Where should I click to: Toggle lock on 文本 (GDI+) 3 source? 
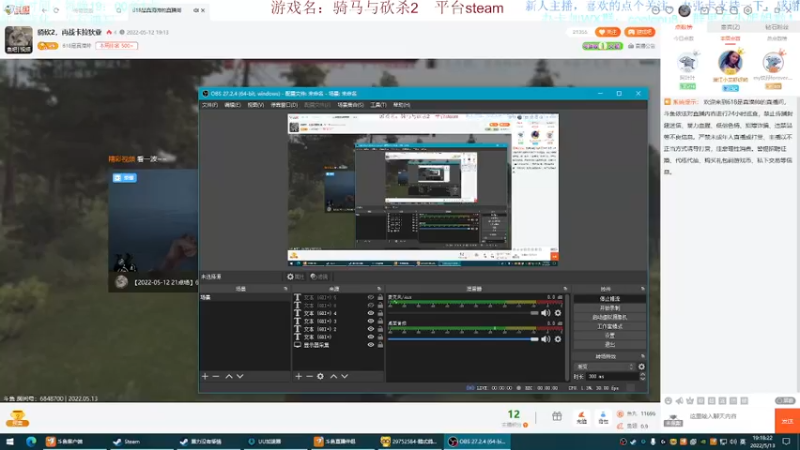click(x=380, y=321)
